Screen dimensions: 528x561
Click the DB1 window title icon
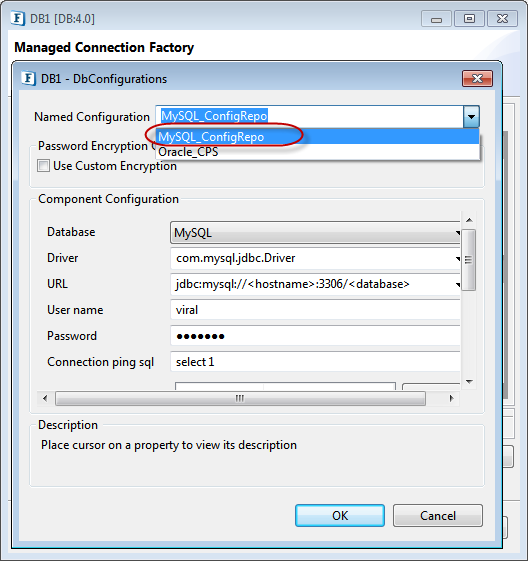pos(18,18)
